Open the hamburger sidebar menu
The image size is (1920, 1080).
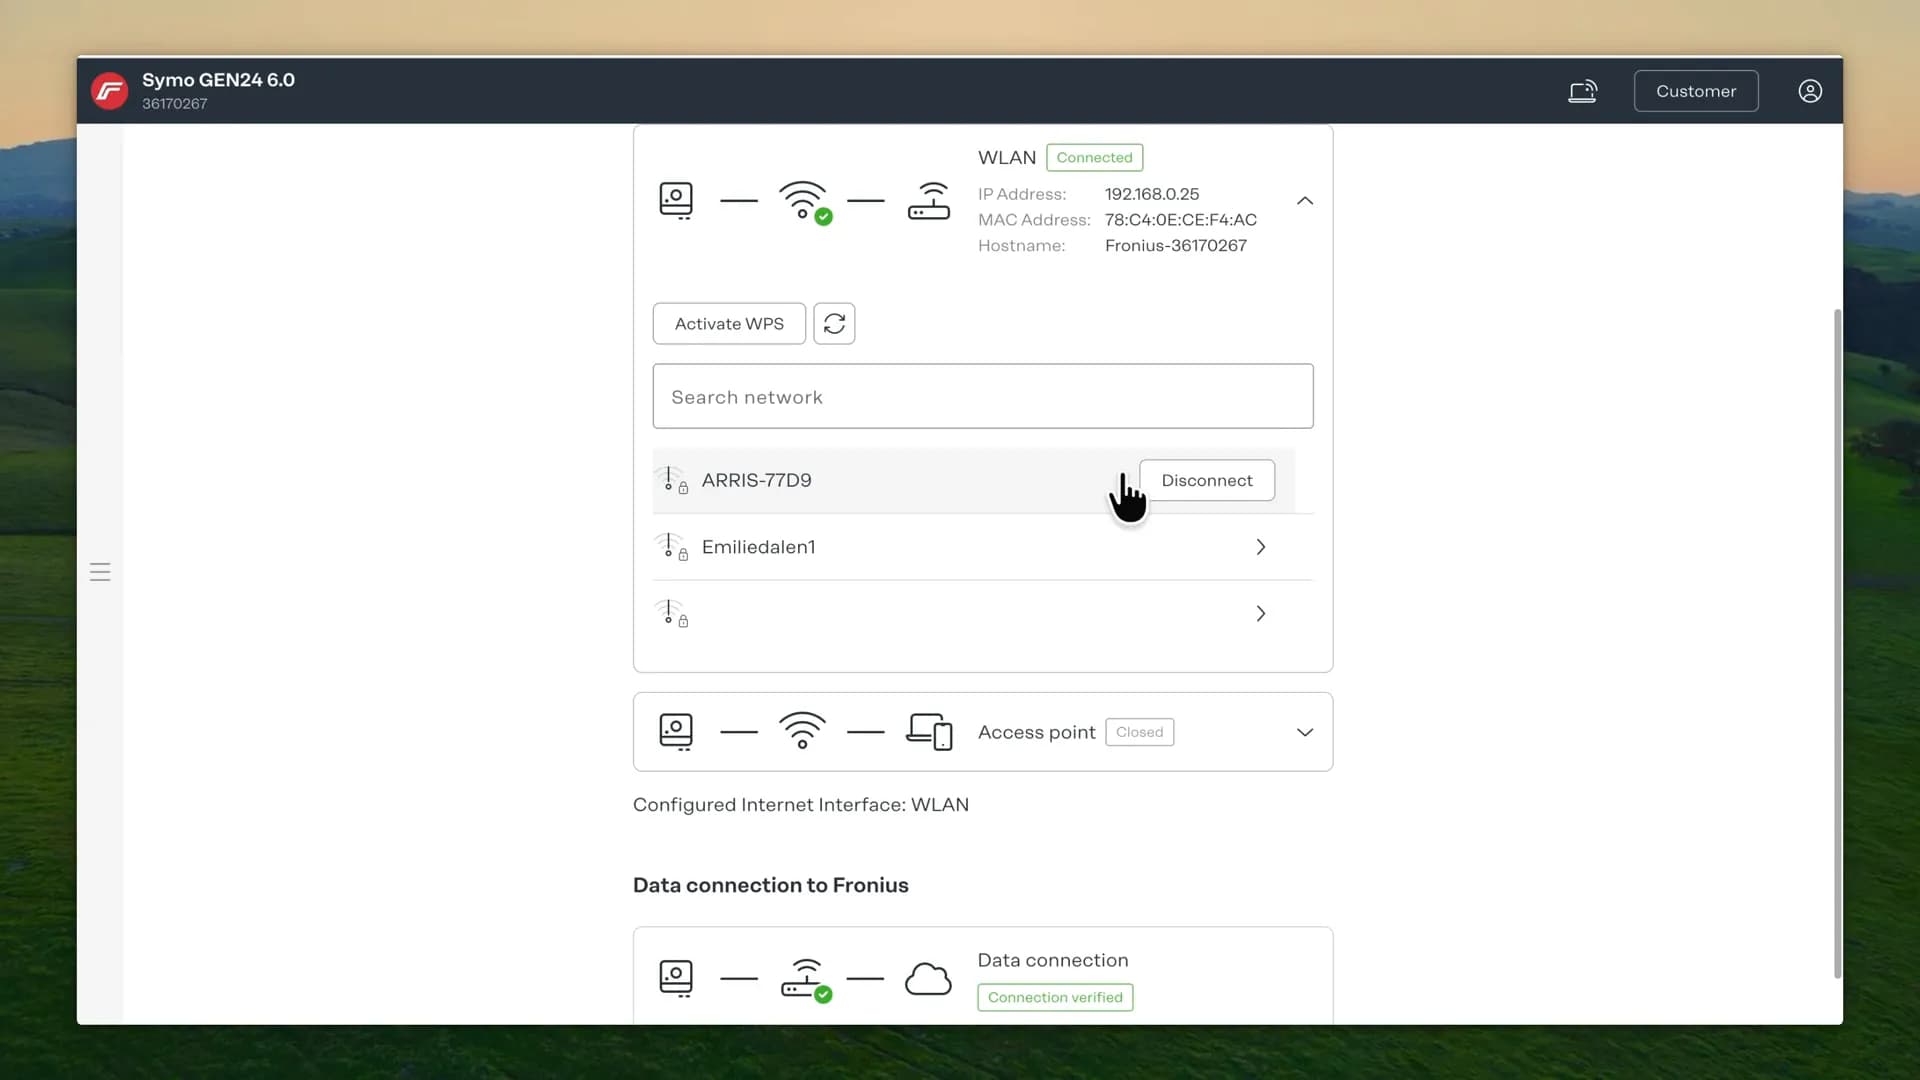click(x=100, y=572)
